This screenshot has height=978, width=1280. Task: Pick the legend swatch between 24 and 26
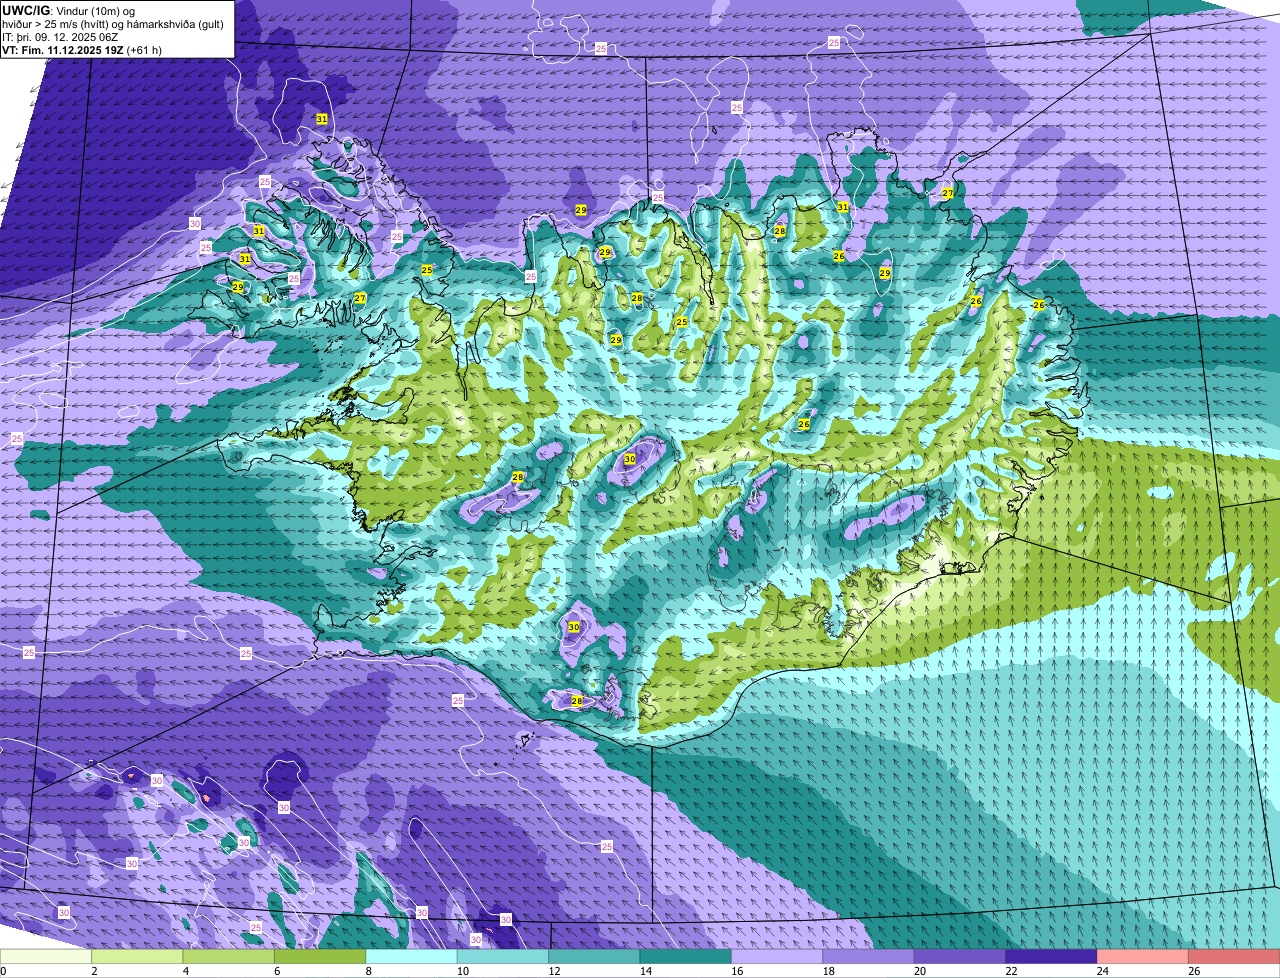coord(1143,957)
